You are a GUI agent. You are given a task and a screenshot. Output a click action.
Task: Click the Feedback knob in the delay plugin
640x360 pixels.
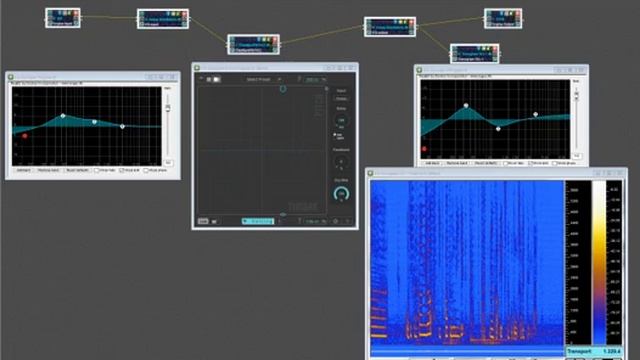tap(341, 162)
